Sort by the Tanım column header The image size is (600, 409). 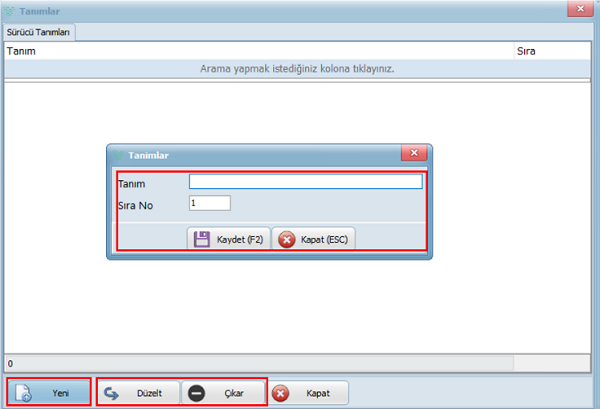(x=200, y=49)
